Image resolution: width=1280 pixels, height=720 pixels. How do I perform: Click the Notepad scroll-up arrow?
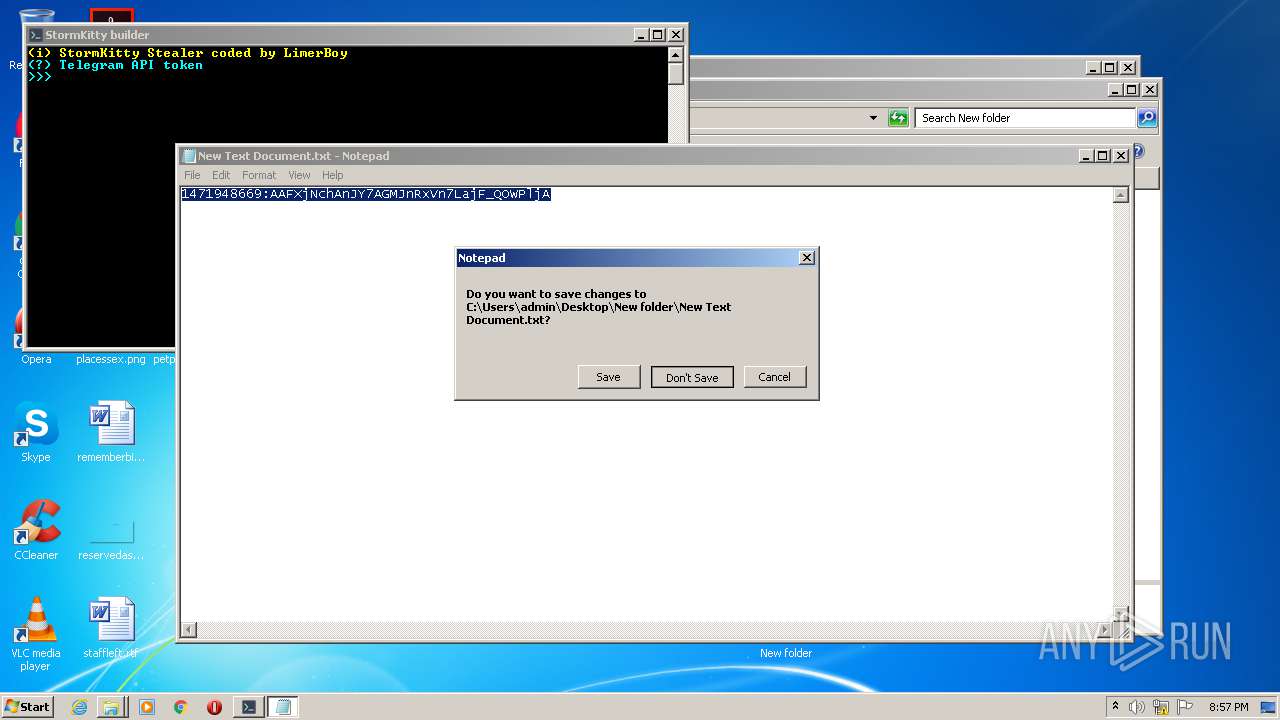point(1121,195)
